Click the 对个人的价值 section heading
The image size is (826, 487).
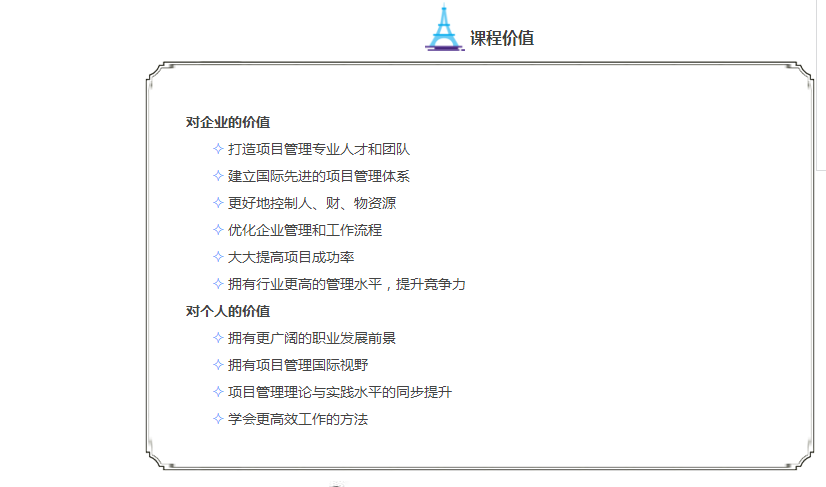point(227,311)
